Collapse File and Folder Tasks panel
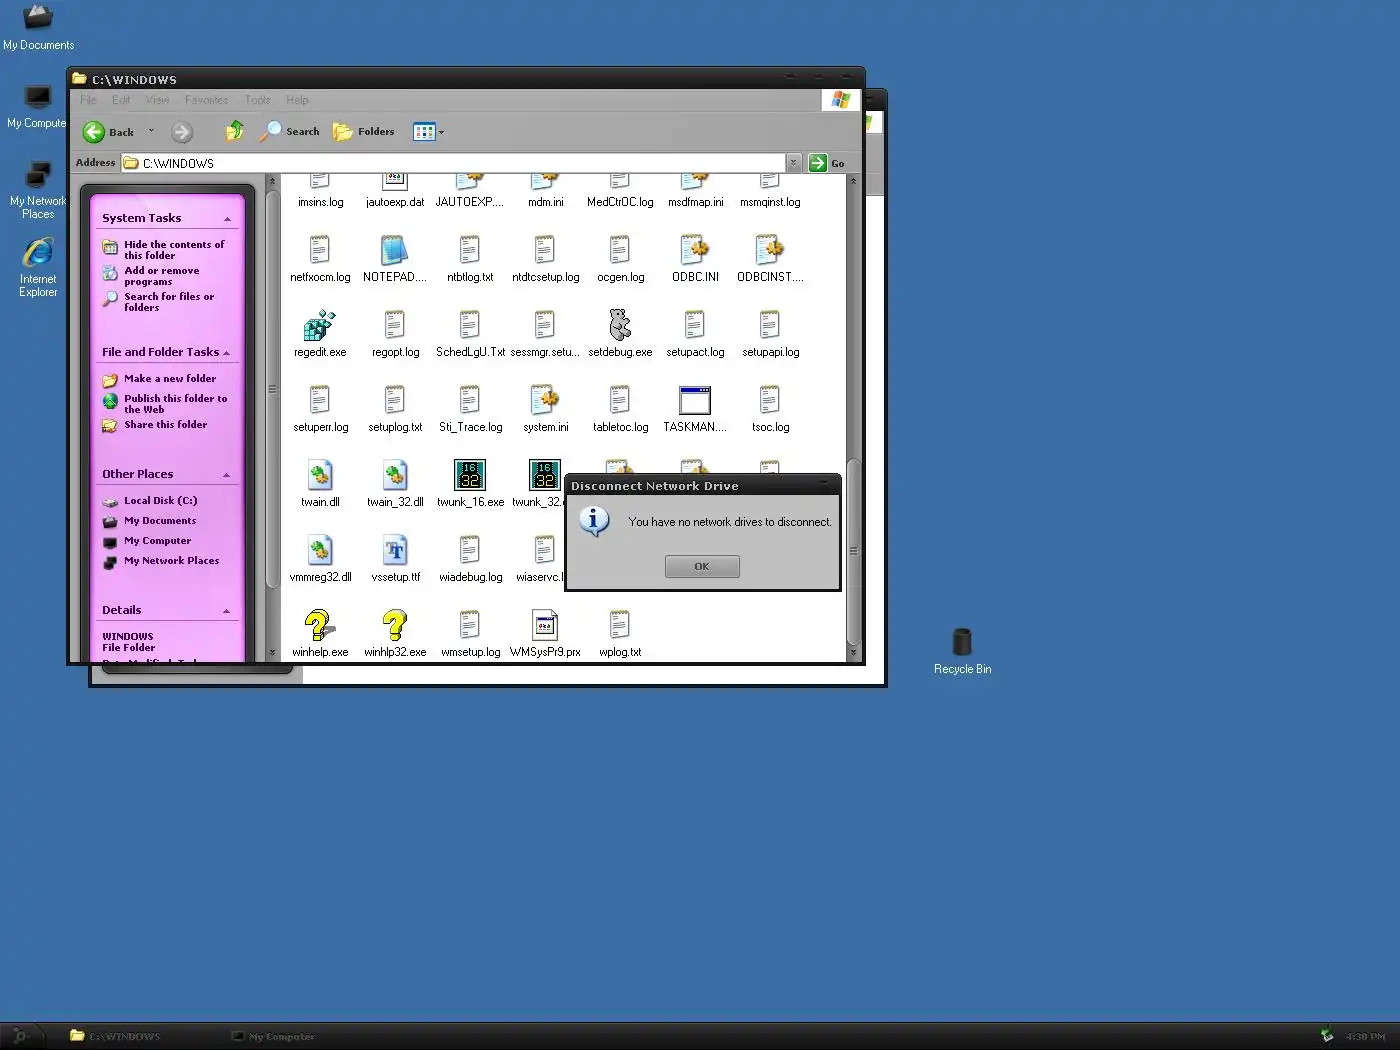 [227, 353]
